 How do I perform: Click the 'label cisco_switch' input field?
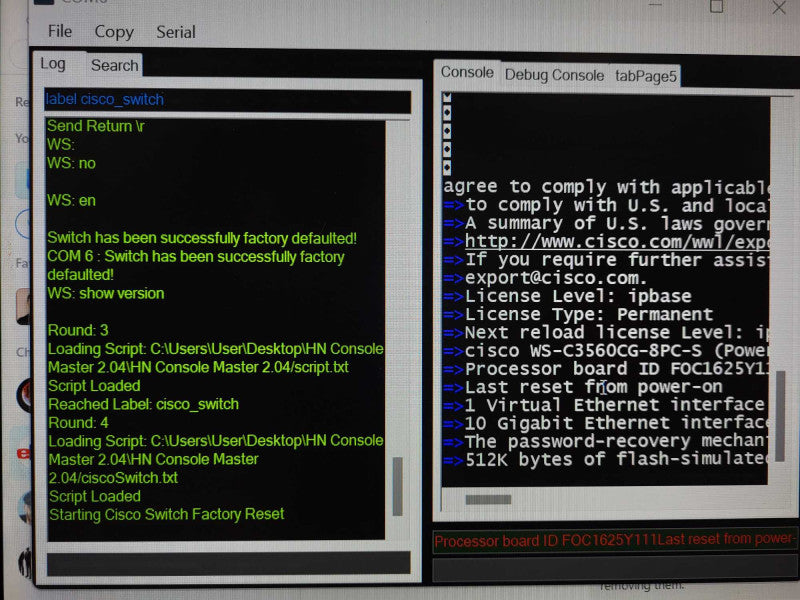(228, 100)
